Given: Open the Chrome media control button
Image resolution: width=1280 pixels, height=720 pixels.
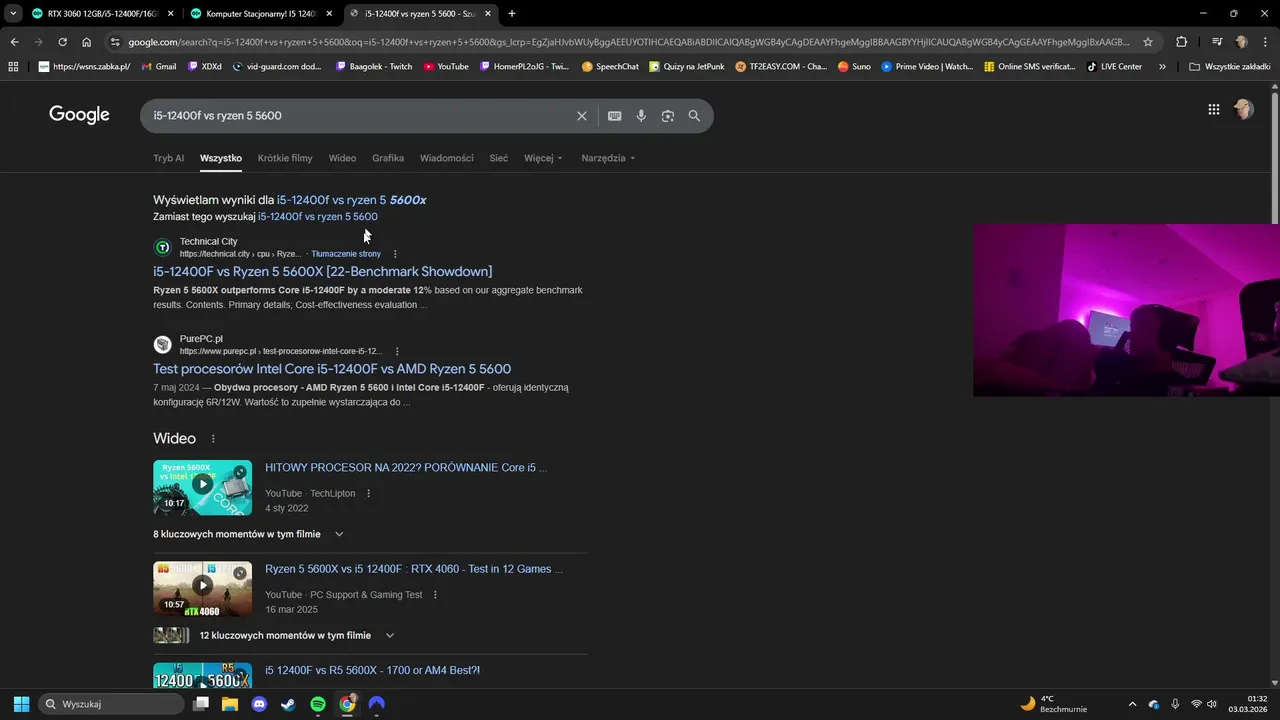Looking at the screenshot, I should pos(1217,42).
